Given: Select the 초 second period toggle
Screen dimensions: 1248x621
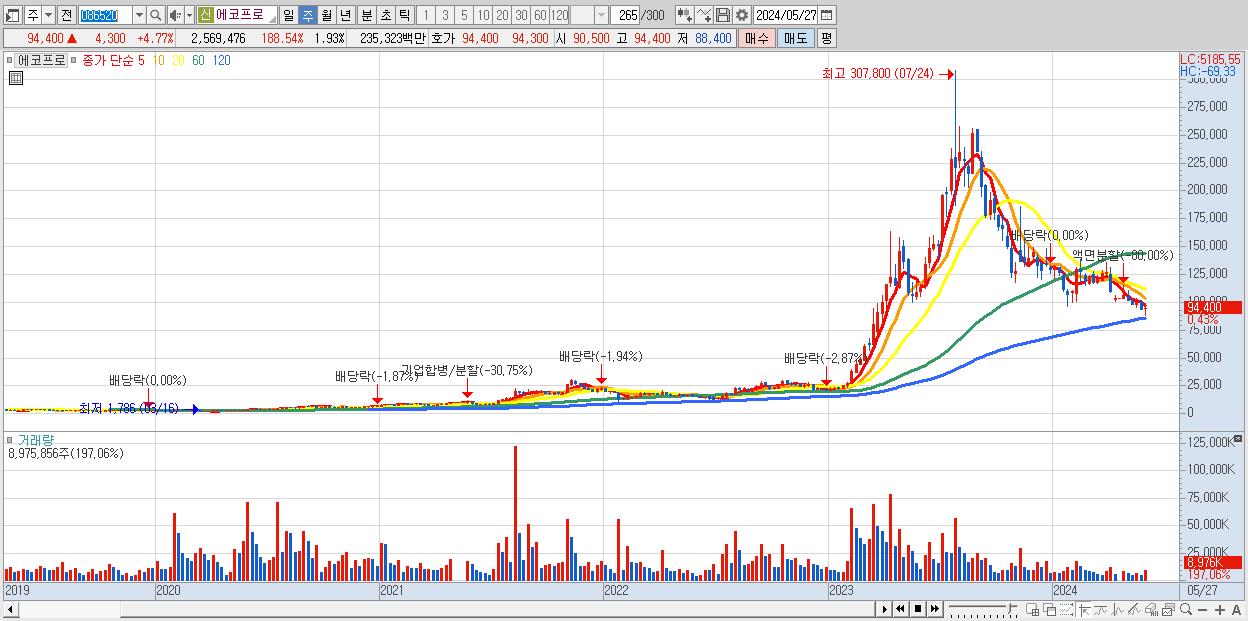Looking at the screenshot, I should click(x=385, y=16).
